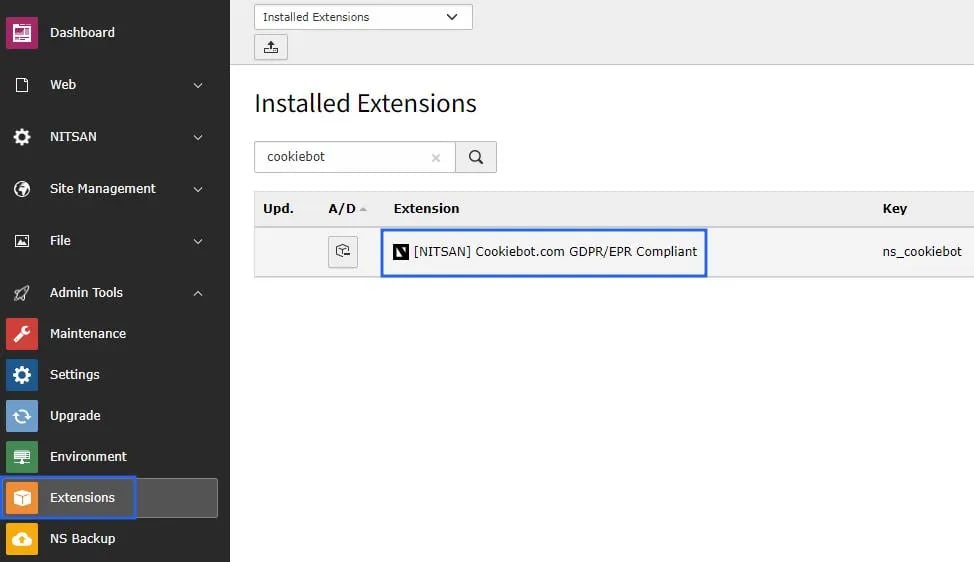Click the NITSAN extension logo icon
The height and width of the screenshot is (562, 974).
[x=401, y=252]
